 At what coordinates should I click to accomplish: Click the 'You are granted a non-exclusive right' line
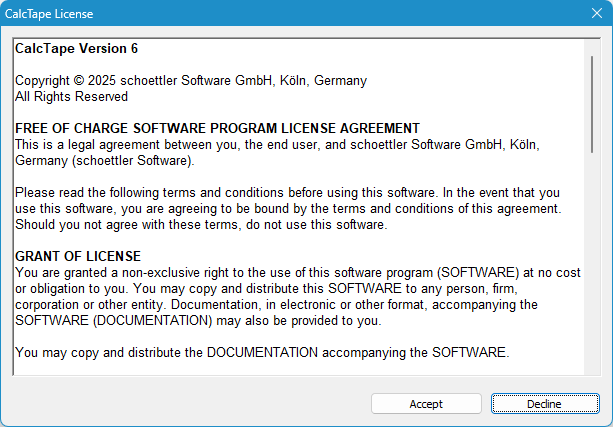coord(298,273)
